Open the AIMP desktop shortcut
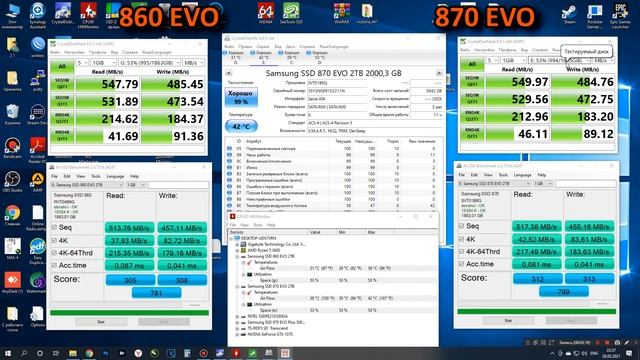 [38, 182]
